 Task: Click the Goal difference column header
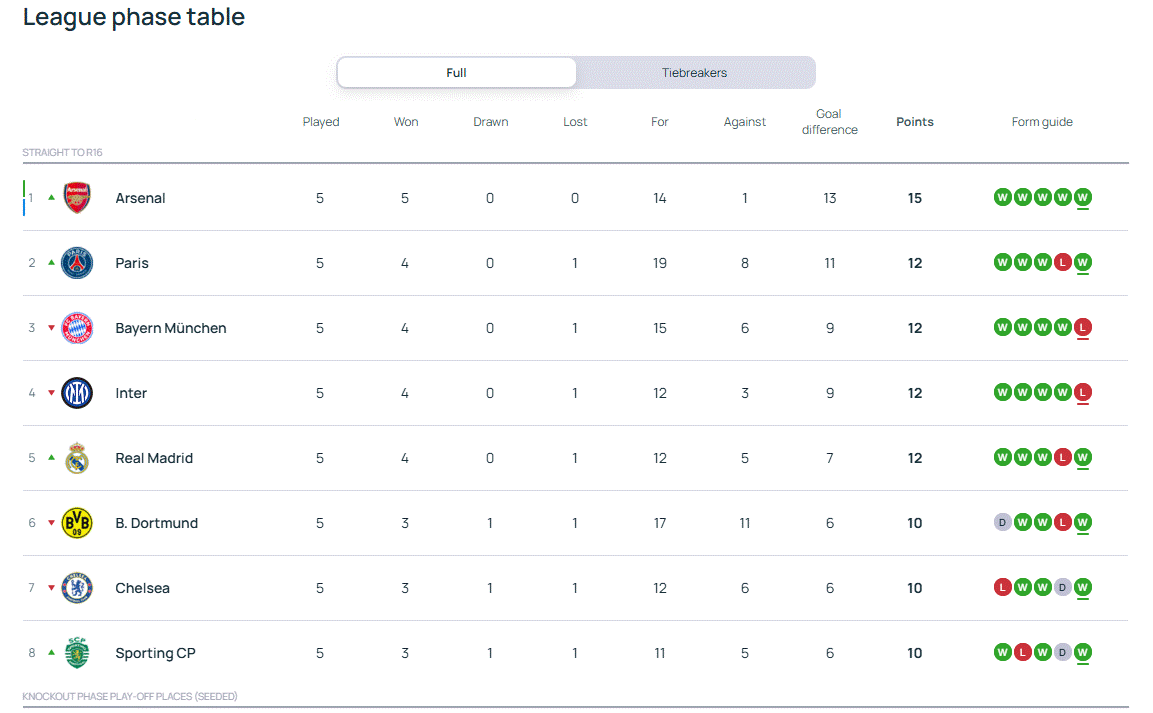tap(829, 122)
